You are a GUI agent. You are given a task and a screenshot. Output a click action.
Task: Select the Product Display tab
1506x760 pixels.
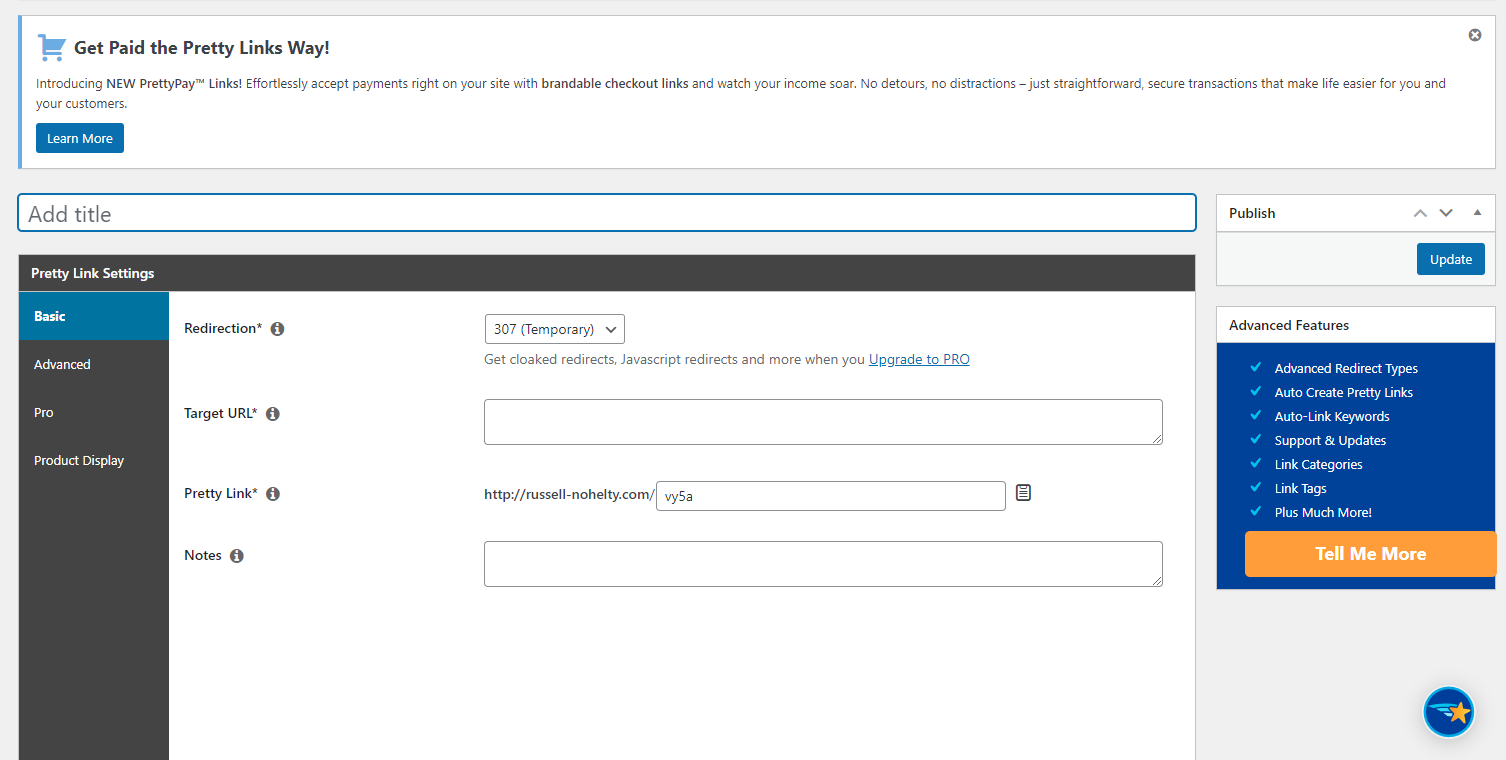pyautogui.click(x=94, y=460)
